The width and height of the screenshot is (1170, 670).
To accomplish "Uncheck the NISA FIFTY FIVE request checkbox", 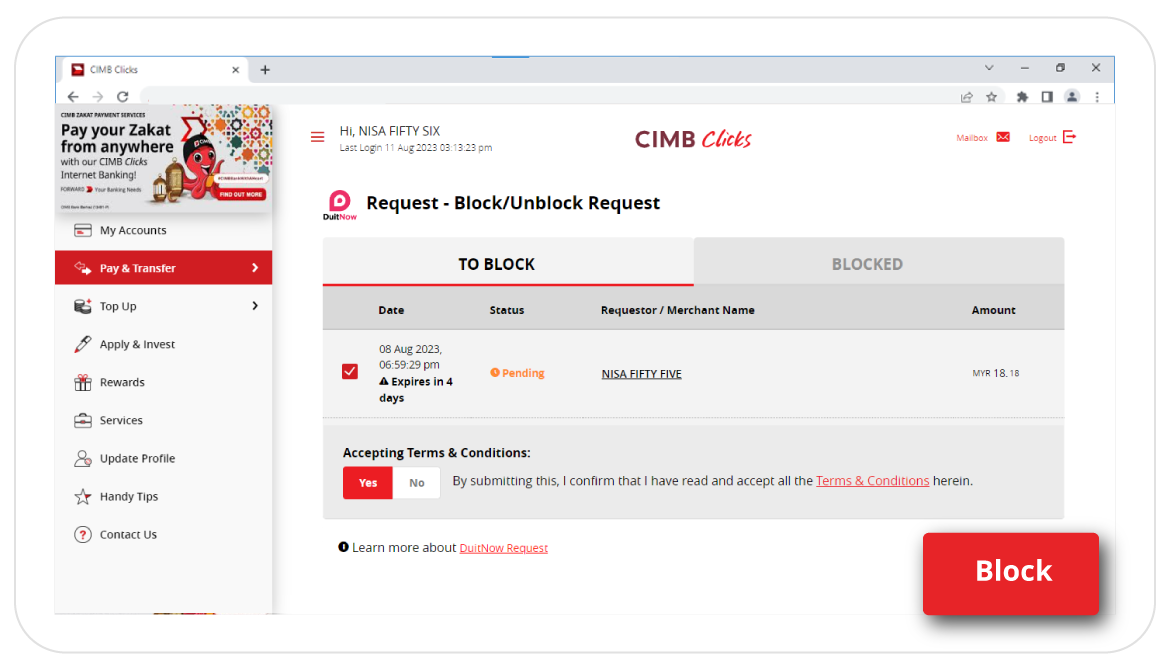I will [x=350, y=372].
